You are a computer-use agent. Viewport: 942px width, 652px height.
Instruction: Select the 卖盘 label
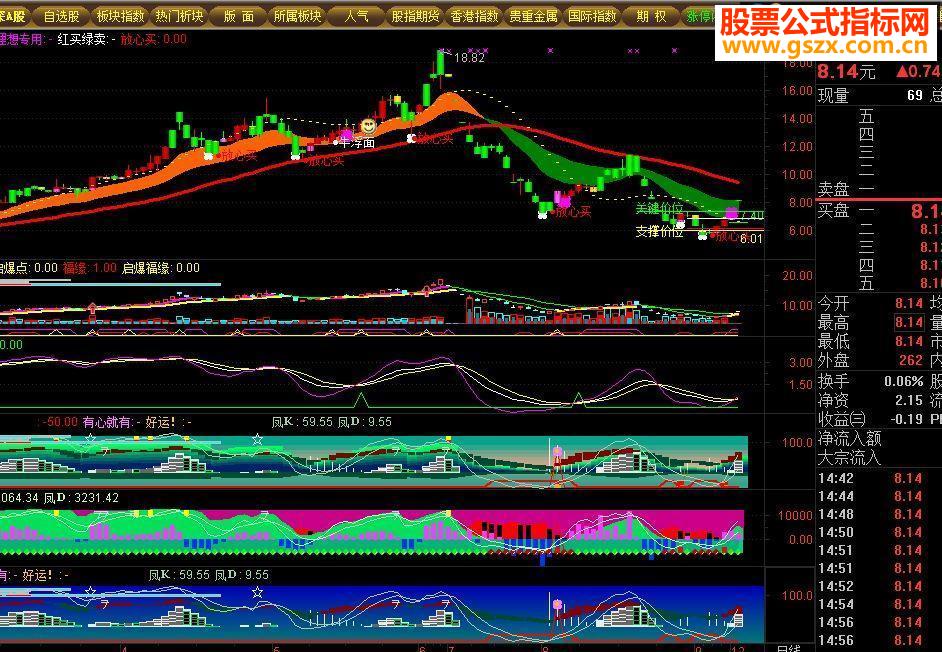coord(834,189)
